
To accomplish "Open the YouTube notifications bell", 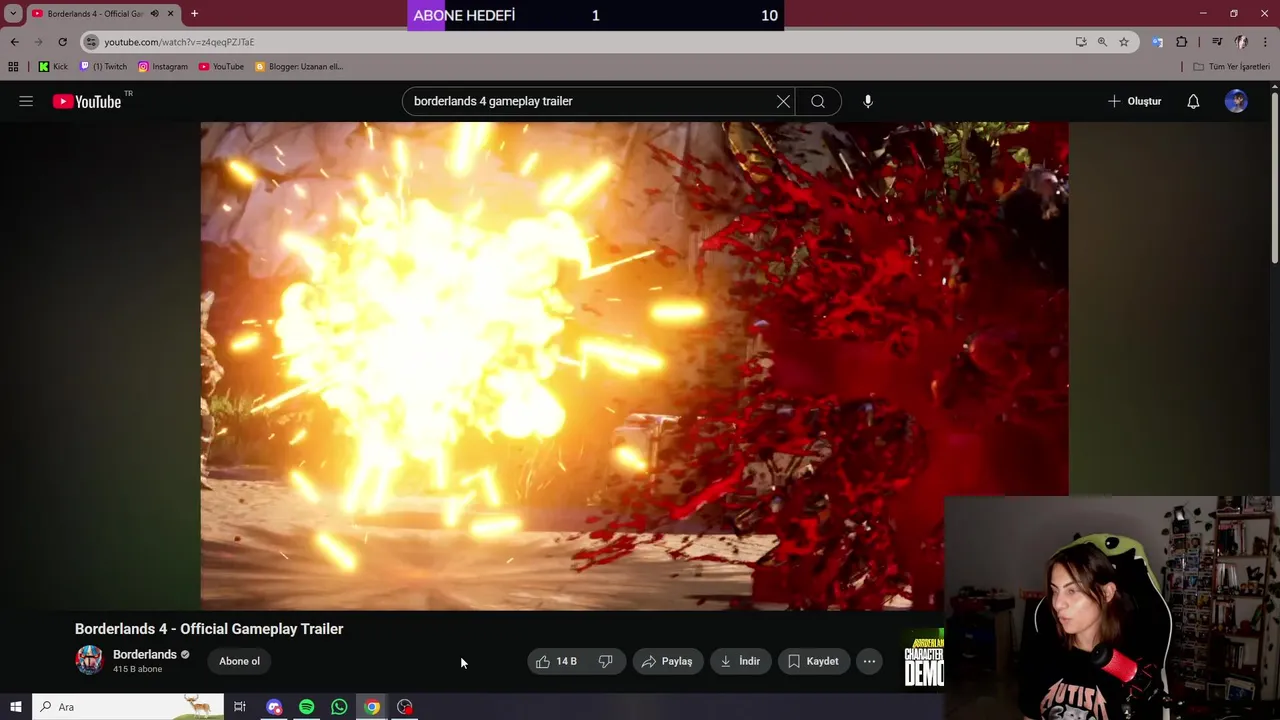I will (x=1193, y=101).
